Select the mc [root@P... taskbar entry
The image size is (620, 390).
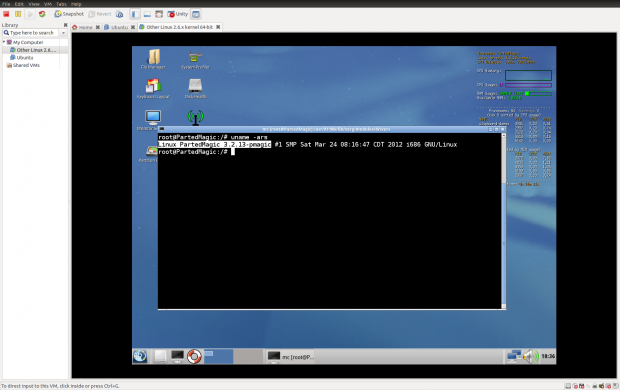(x=290, y=356)
